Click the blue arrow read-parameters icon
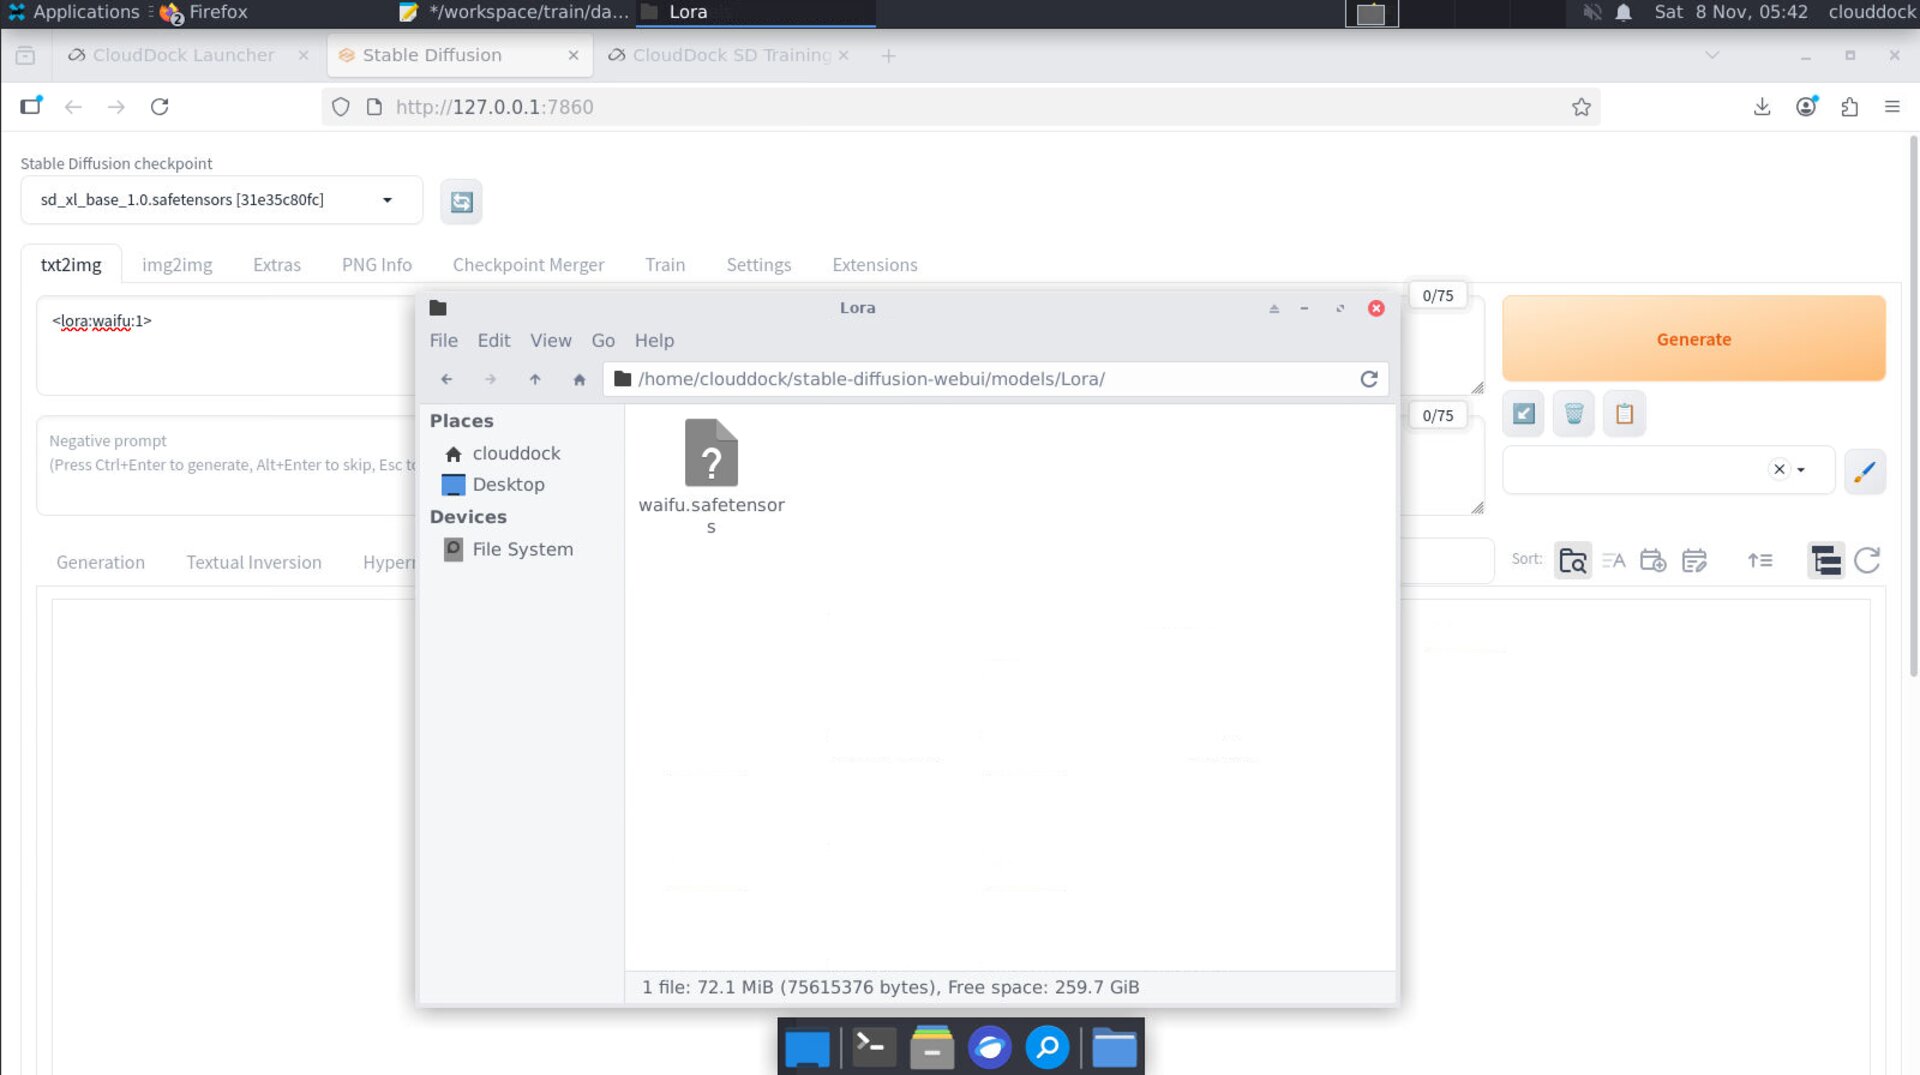The width and height of the screenshot is (1920, 1075). (x=1523, y=414)
